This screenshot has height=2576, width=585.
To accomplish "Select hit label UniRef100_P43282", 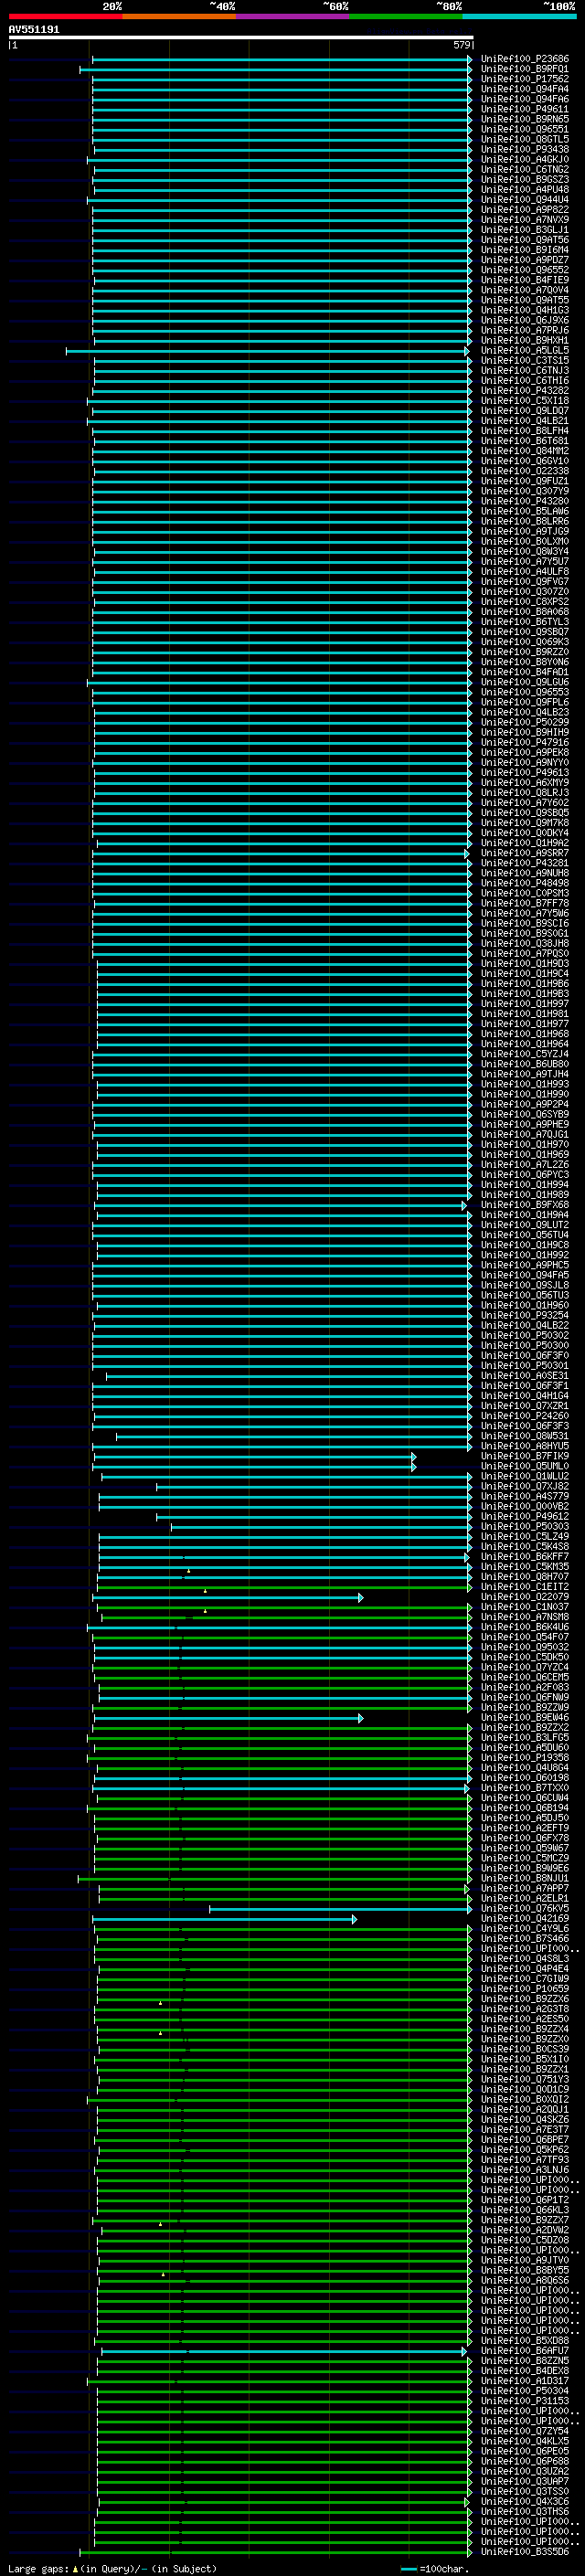I will (524, 390).
